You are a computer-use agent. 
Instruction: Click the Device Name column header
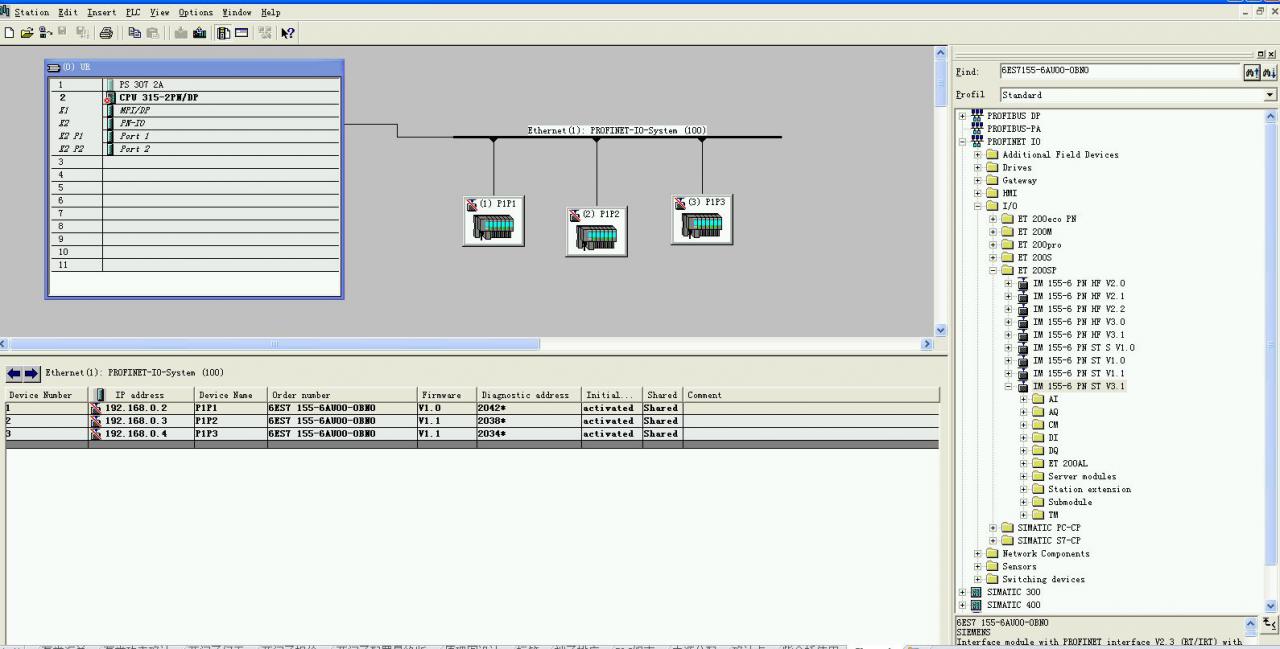(x=230, y=395)
